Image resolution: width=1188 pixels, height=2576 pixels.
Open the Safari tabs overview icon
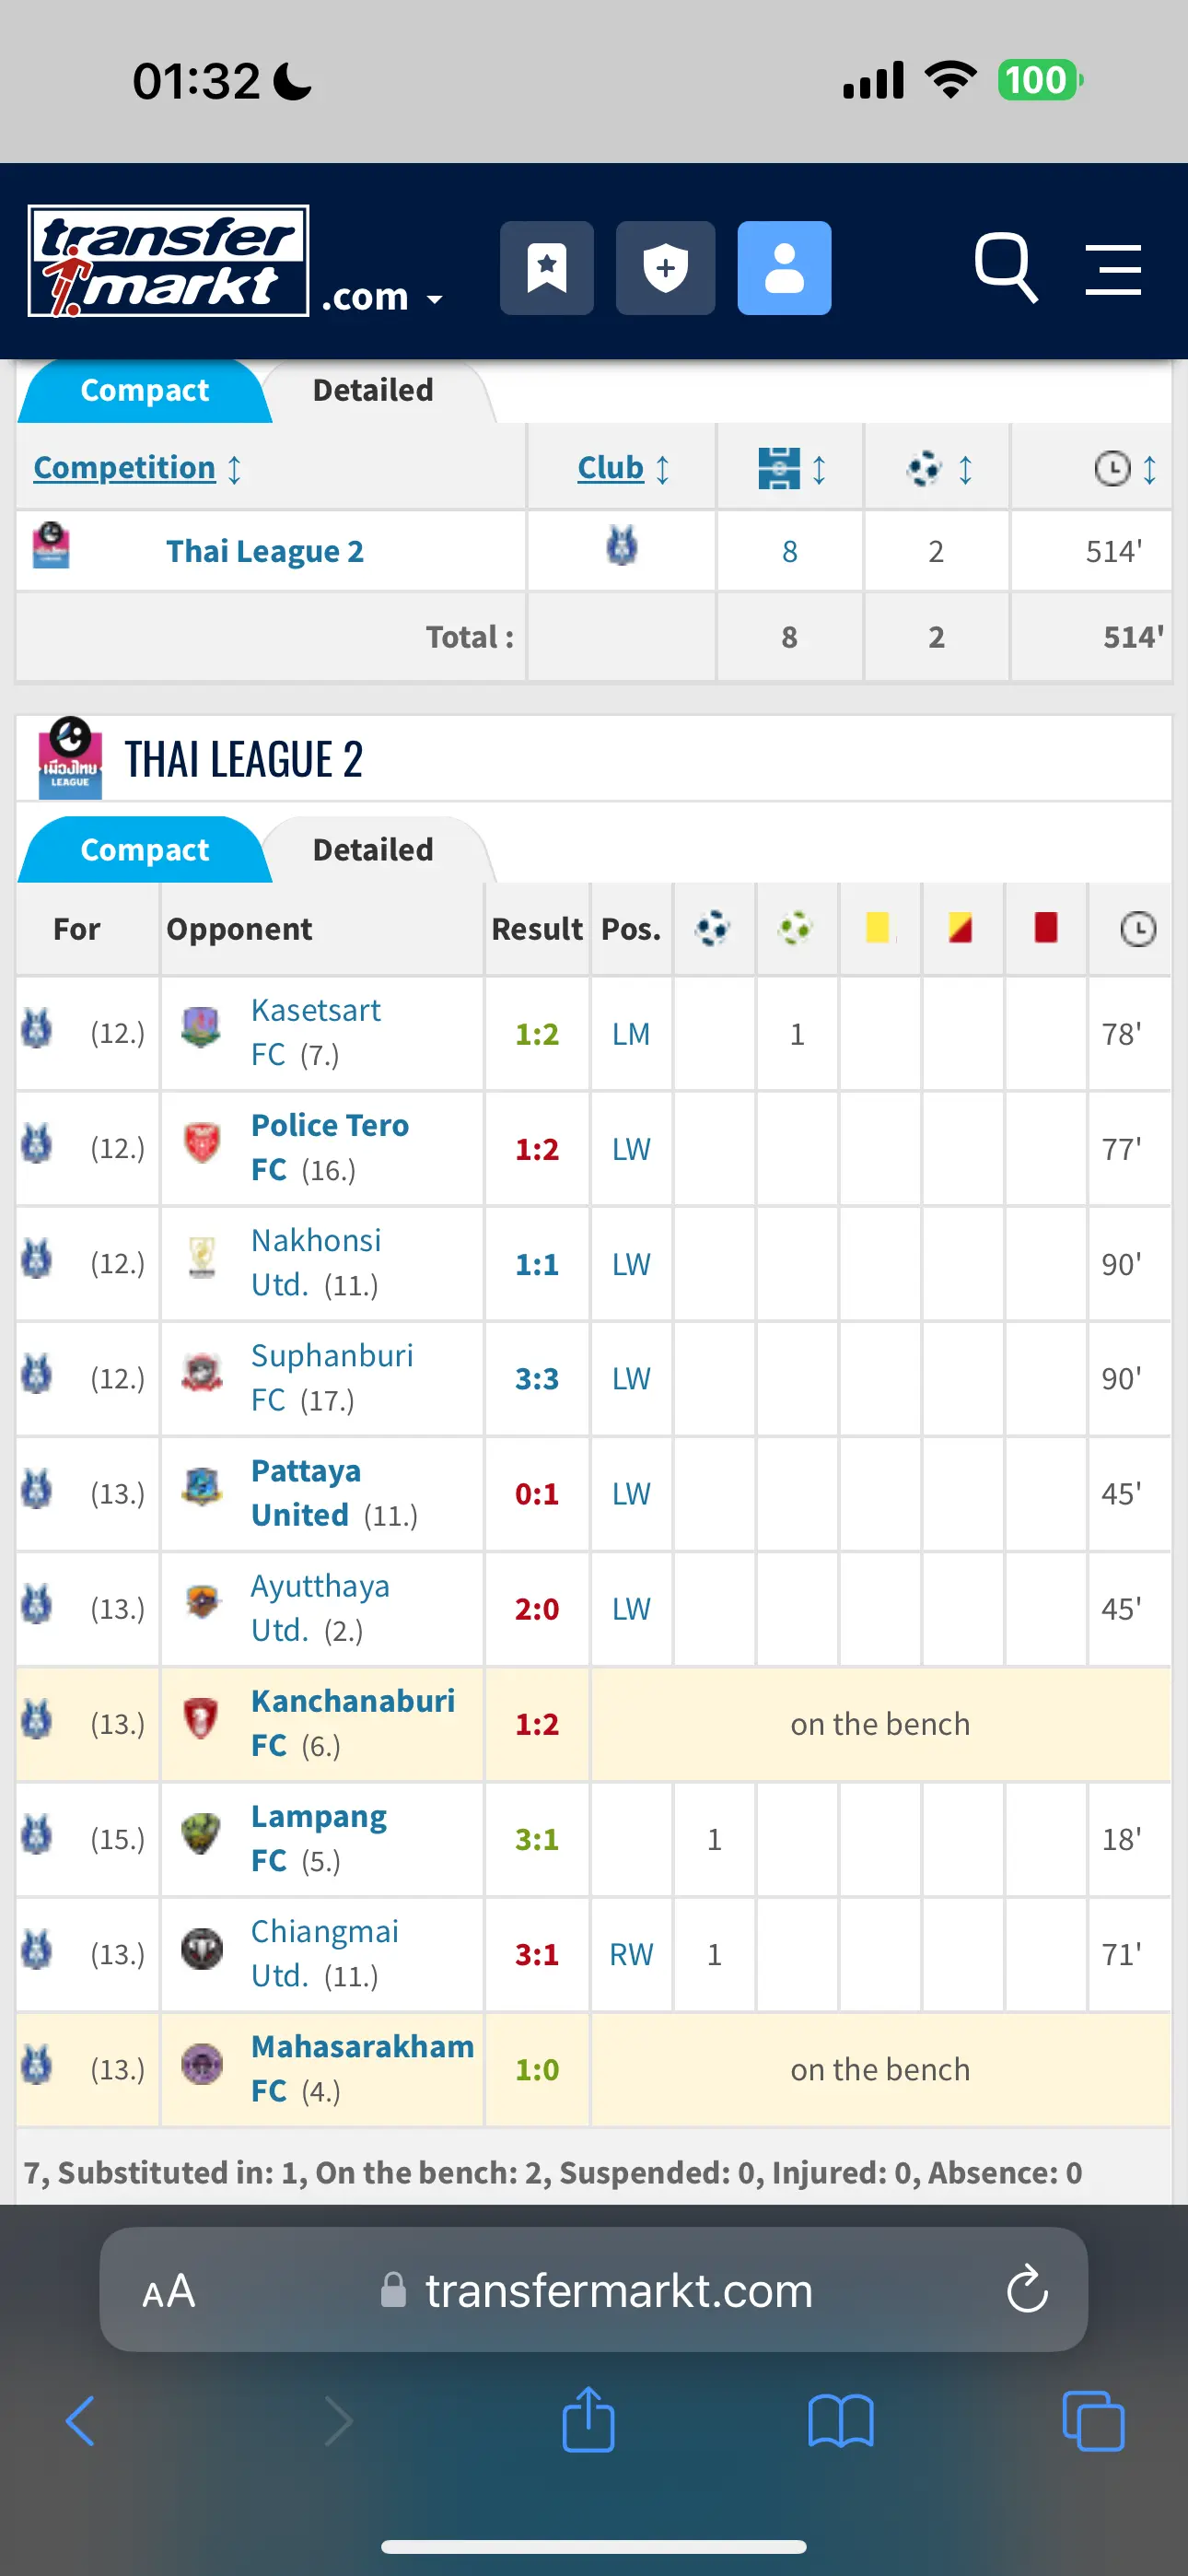click(x=1093, y=2421)
